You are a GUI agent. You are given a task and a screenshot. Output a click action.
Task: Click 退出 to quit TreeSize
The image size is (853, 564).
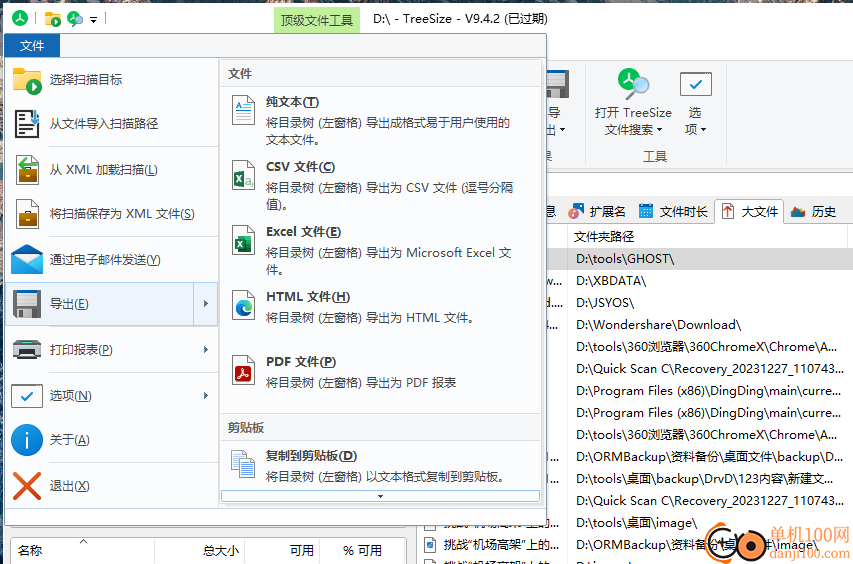click(112, 486)
